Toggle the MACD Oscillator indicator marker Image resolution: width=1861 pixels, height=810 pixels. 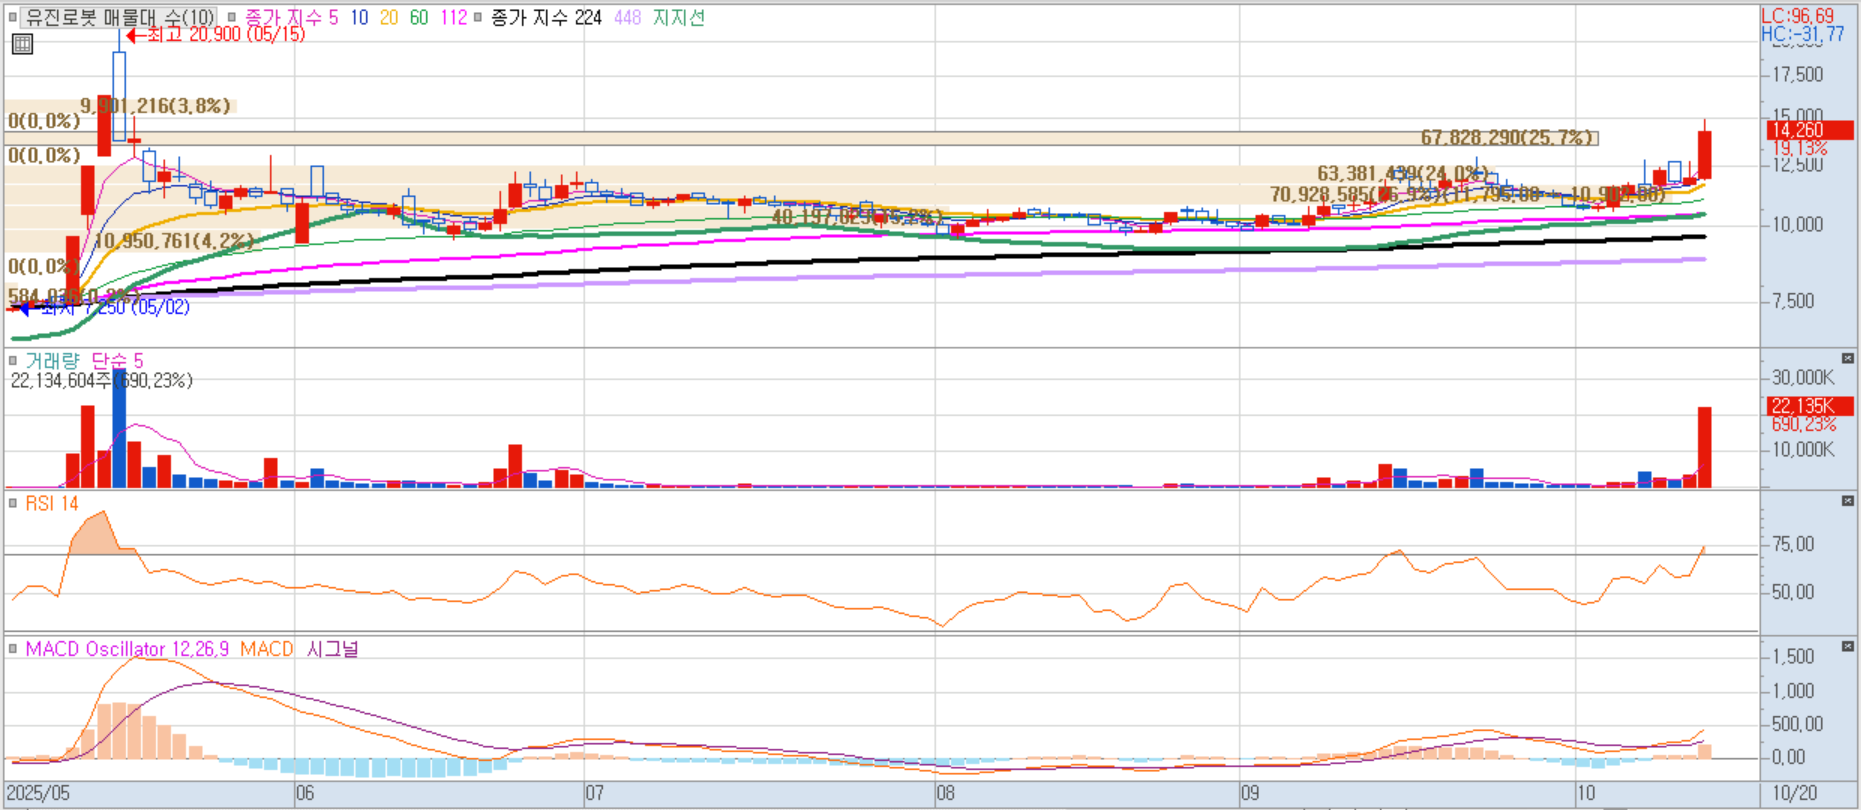click(13, 649)
